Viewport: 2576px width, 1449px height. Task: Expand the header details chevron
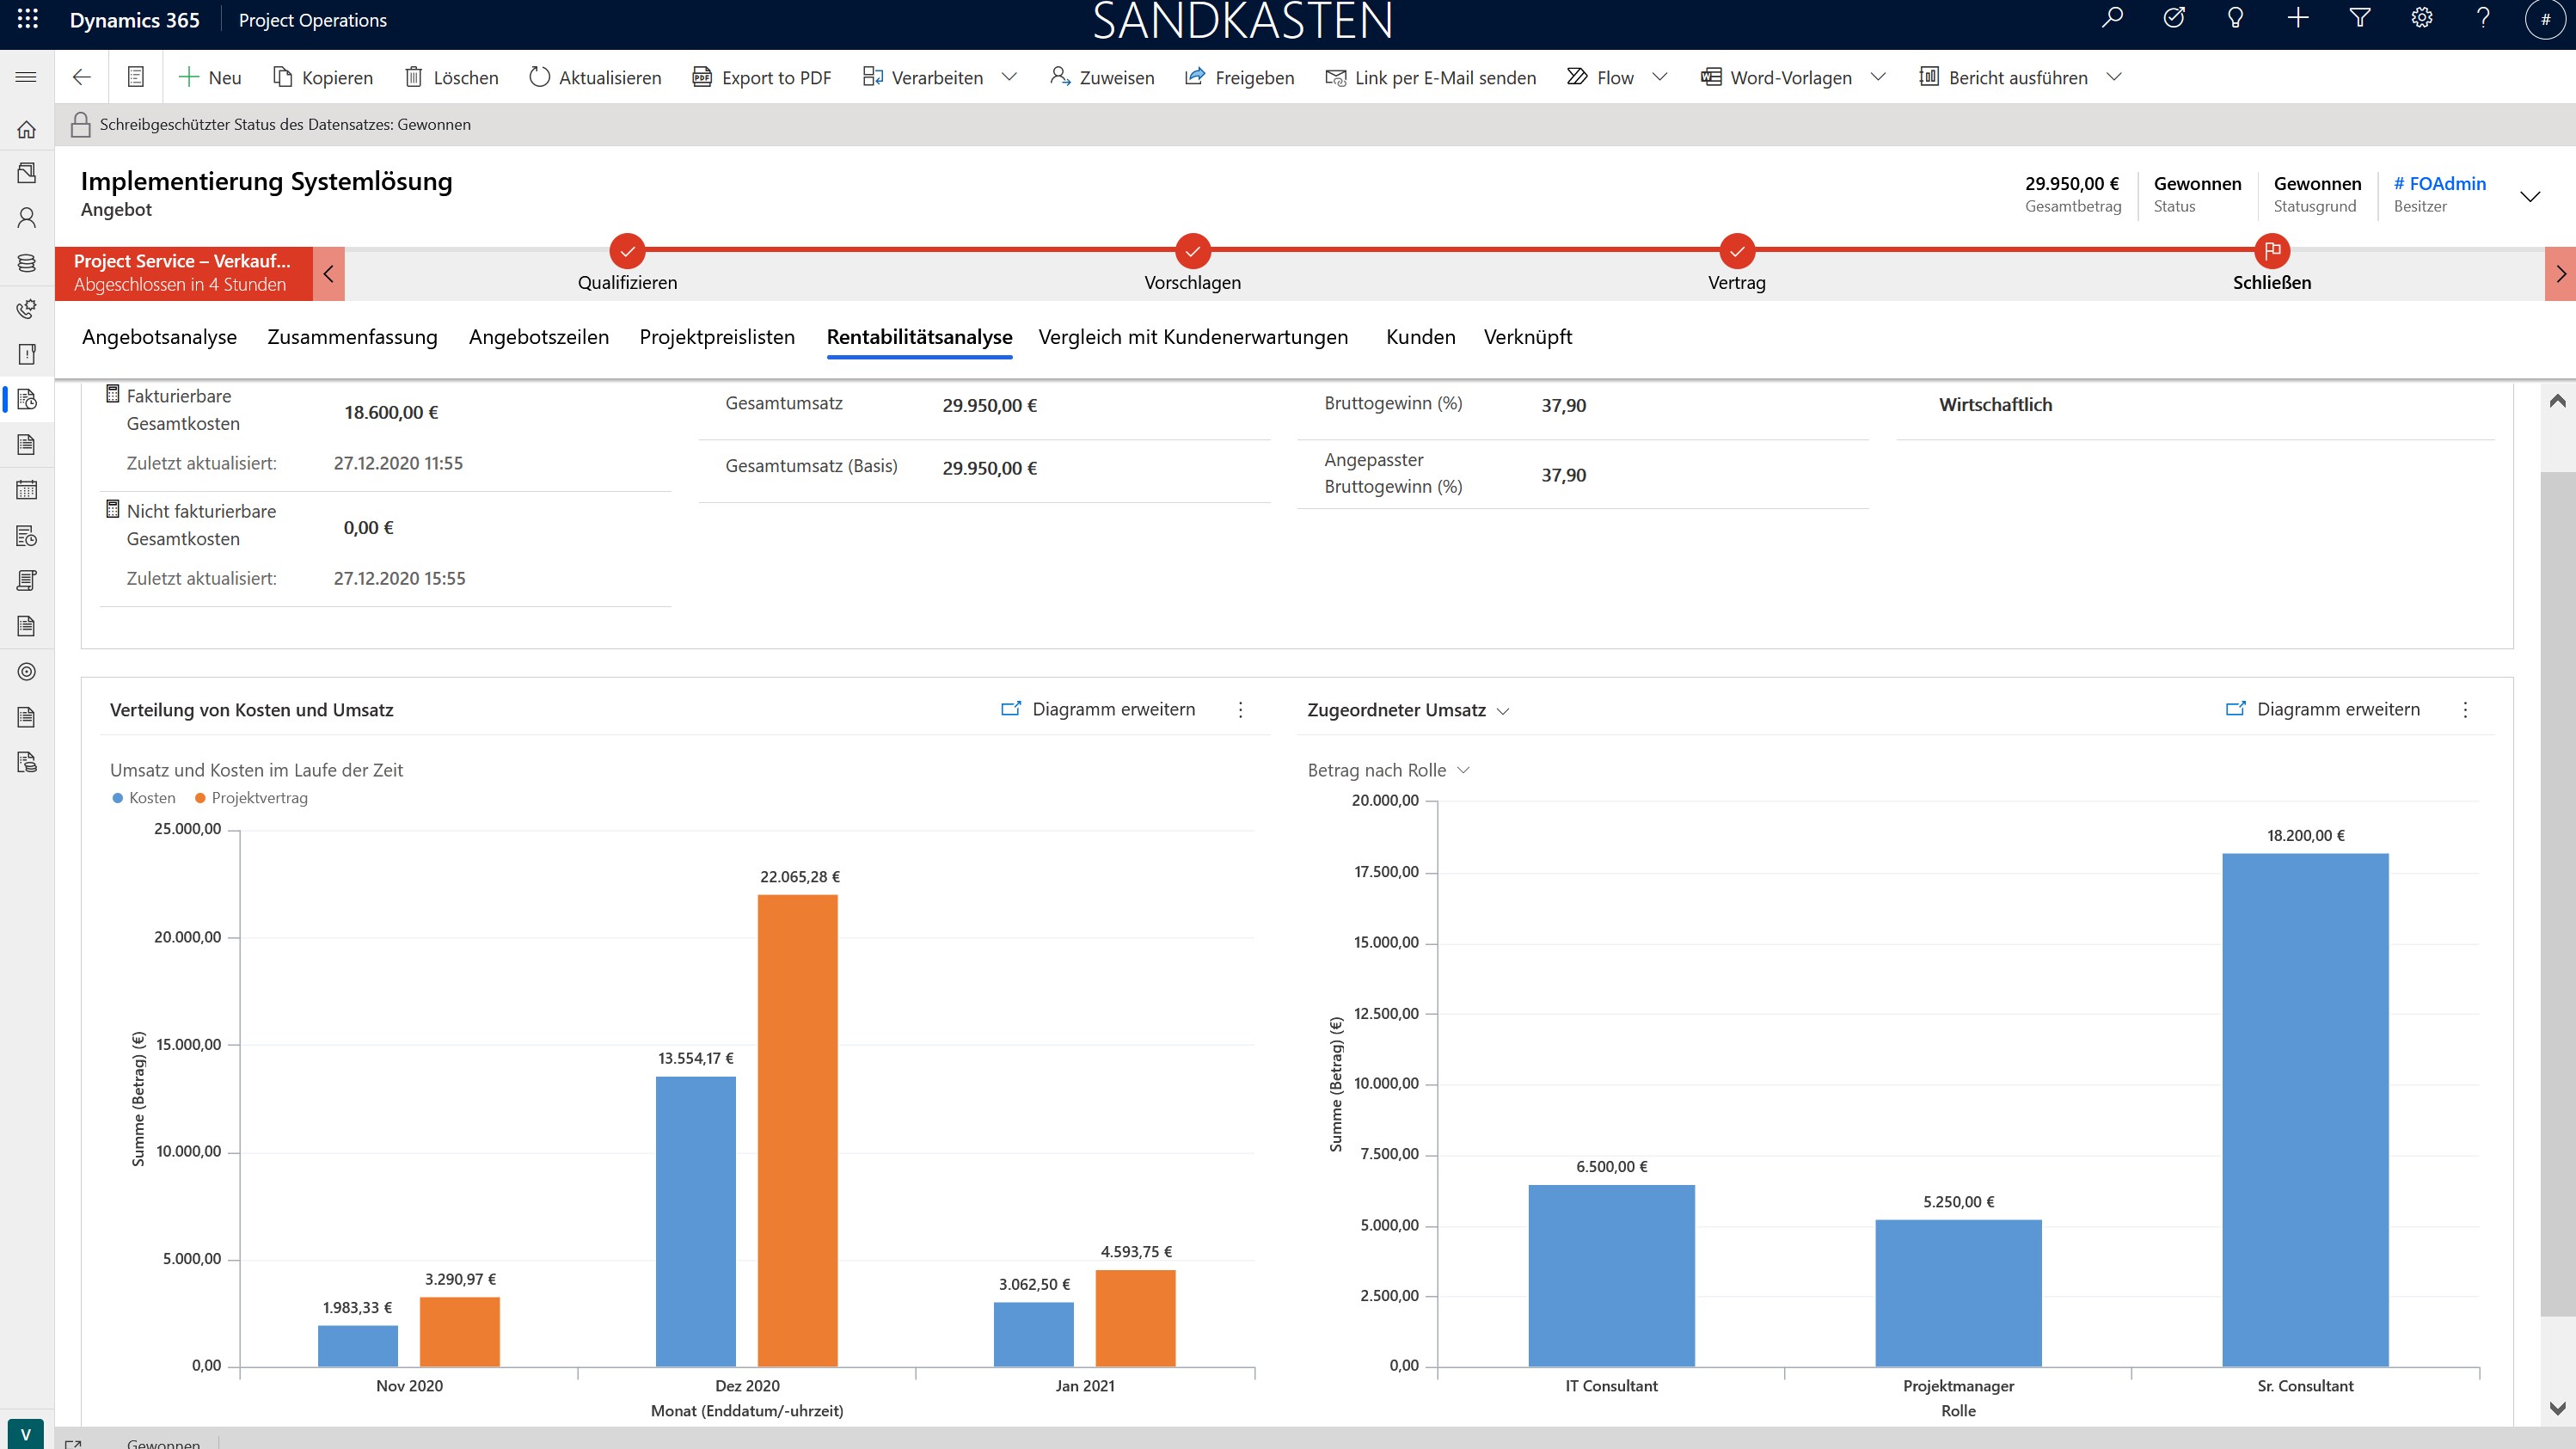point(2530,196)
